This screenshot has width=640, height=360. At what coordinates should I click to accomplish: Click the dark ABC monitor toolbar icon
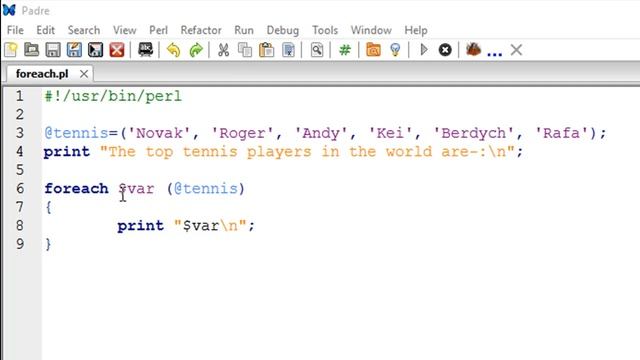[146, 50]
